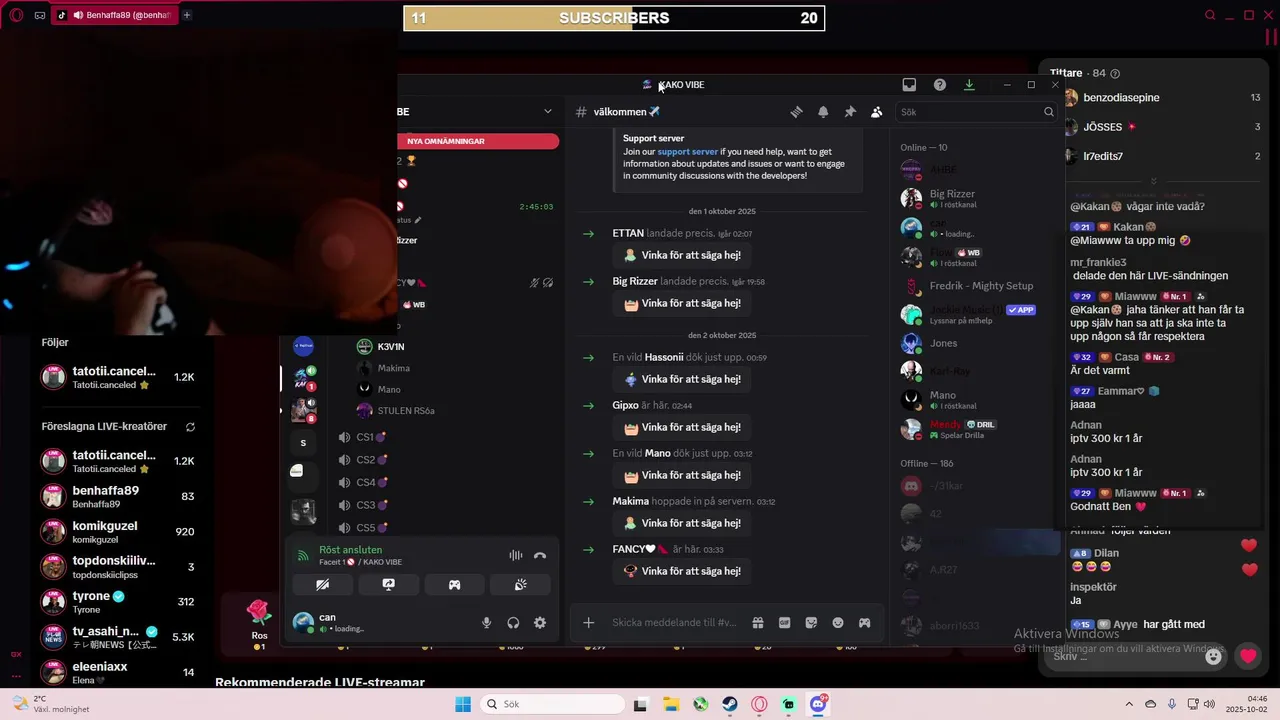Open notification bell settings for välkommen channel
This screenshot has width=1280, height=720.
(823, 112)
